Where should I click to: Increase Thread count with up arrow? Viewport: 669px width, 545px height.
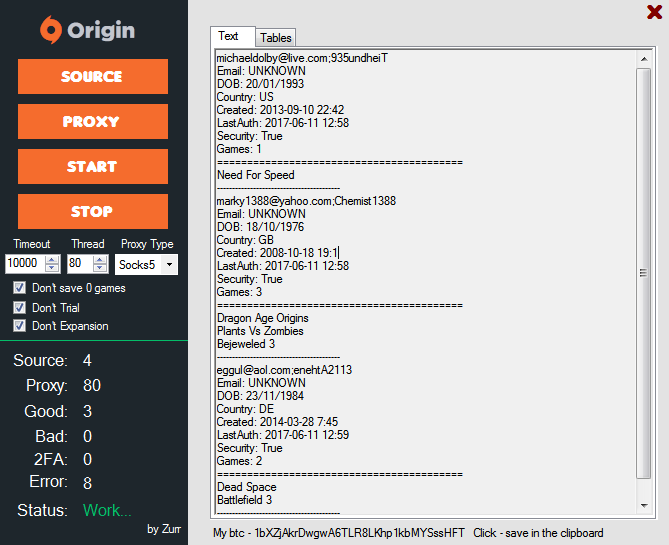pos(100,259)
